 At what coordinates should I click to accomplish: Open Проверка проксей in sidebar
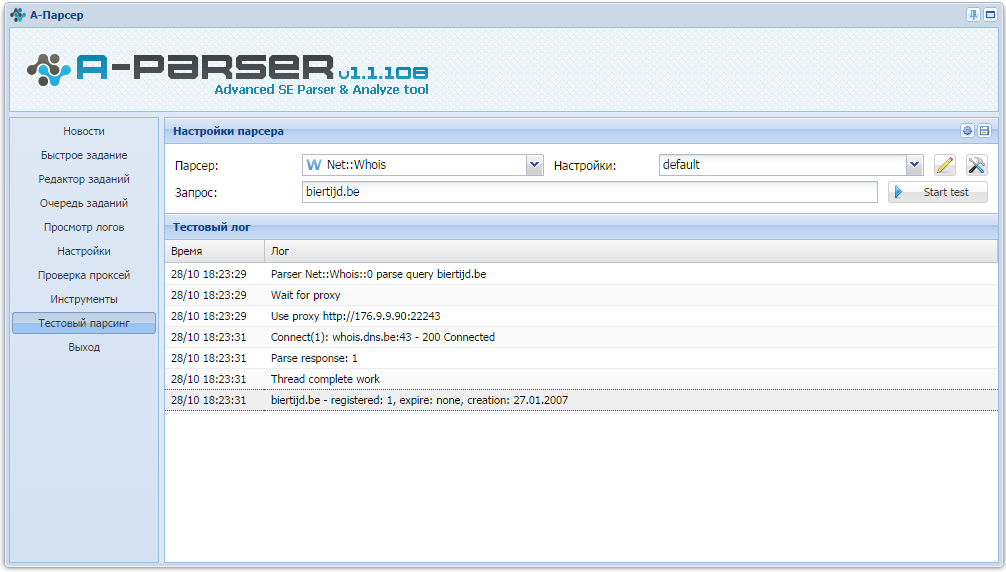[x=84, y=275]
